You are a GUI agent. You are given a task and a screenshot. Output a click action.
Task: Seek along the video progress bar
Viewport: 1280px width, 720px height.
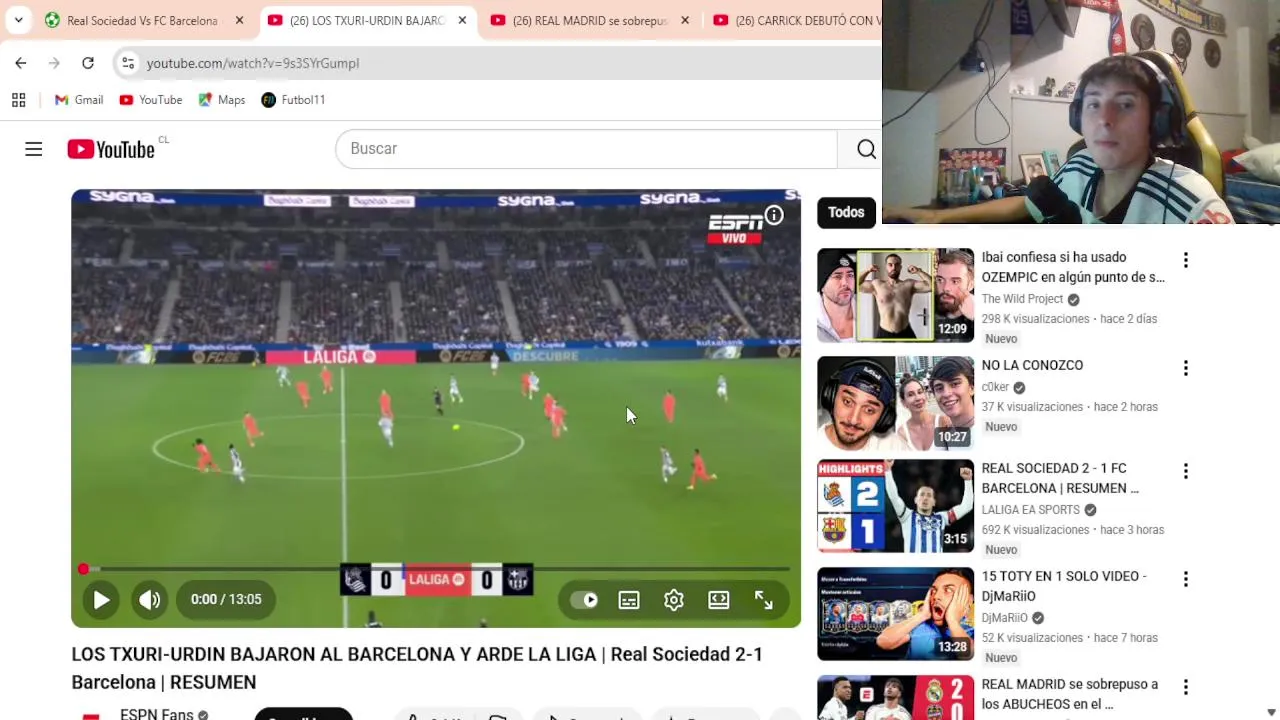pyautogui.click(x=436, y=569)
